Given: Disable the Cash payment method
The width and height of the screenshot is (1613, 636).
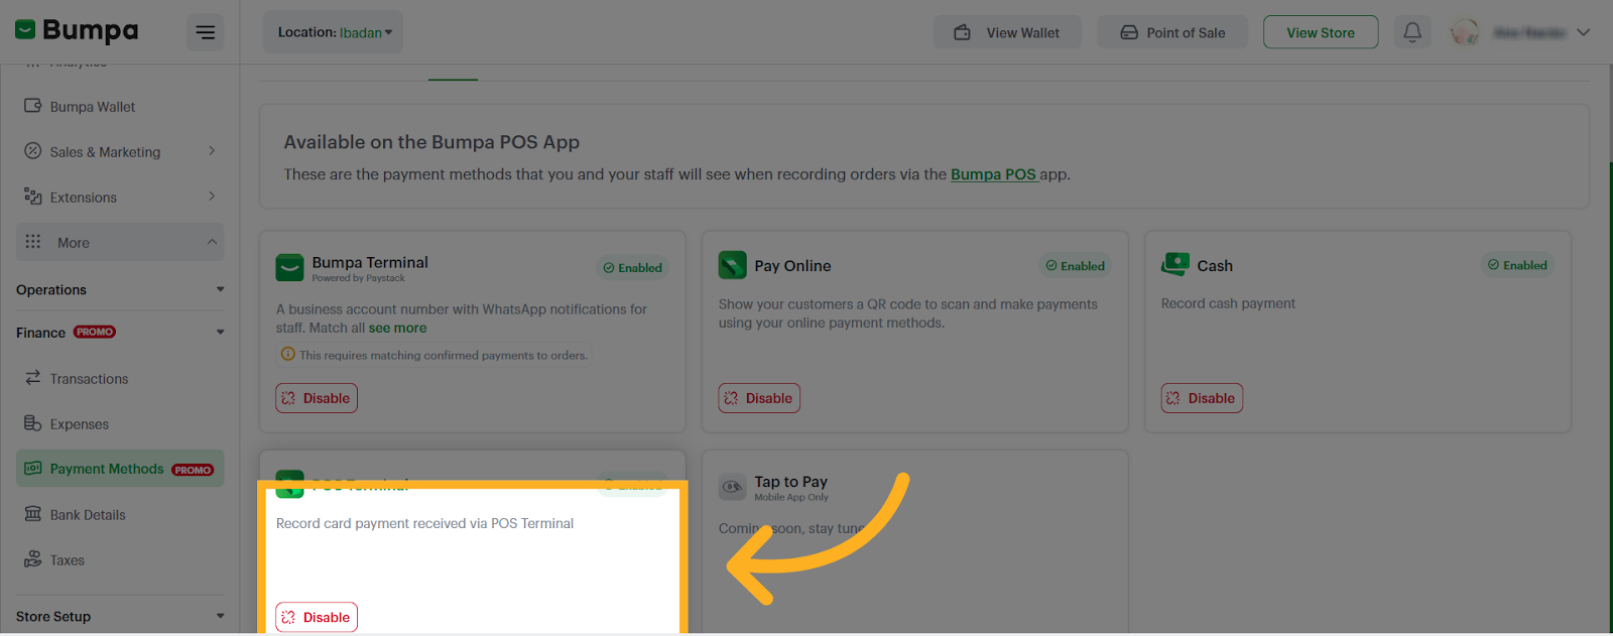Looking at the screenshot, I should click(x=1202, y=398).
